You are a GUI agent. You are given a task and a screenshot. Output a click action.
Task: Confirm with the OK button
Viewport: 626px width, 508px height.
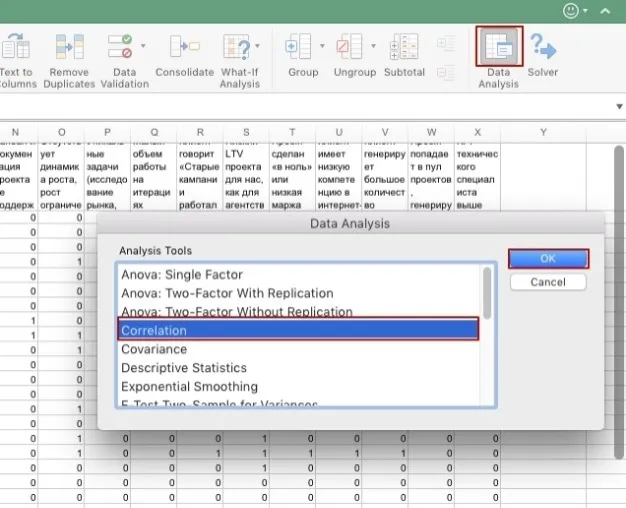coord(548,259)
